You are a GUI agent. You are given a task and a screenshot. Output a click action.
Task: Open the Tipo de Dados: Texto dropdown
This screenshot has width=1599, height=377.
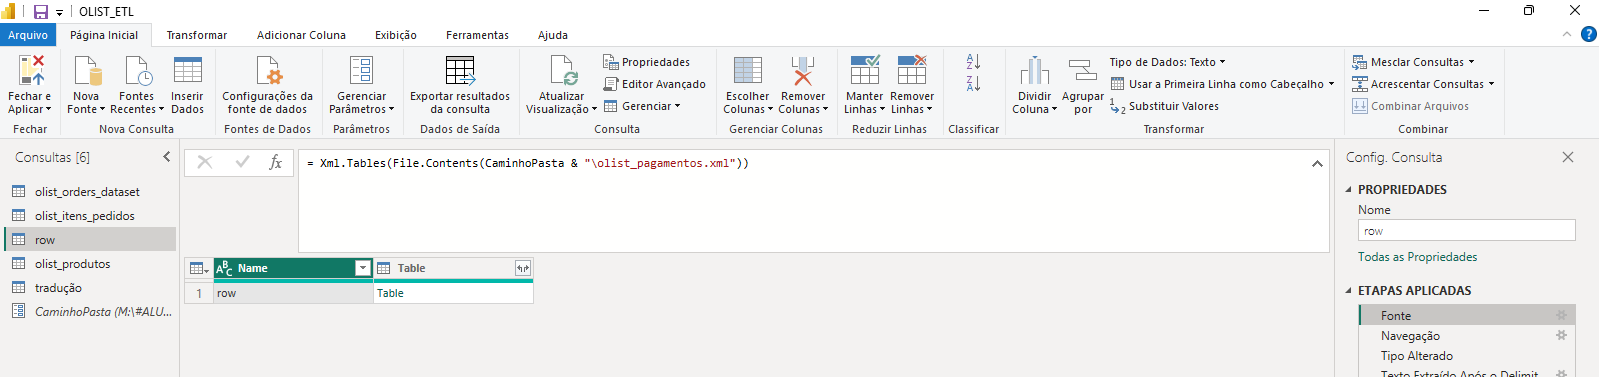1167,62
